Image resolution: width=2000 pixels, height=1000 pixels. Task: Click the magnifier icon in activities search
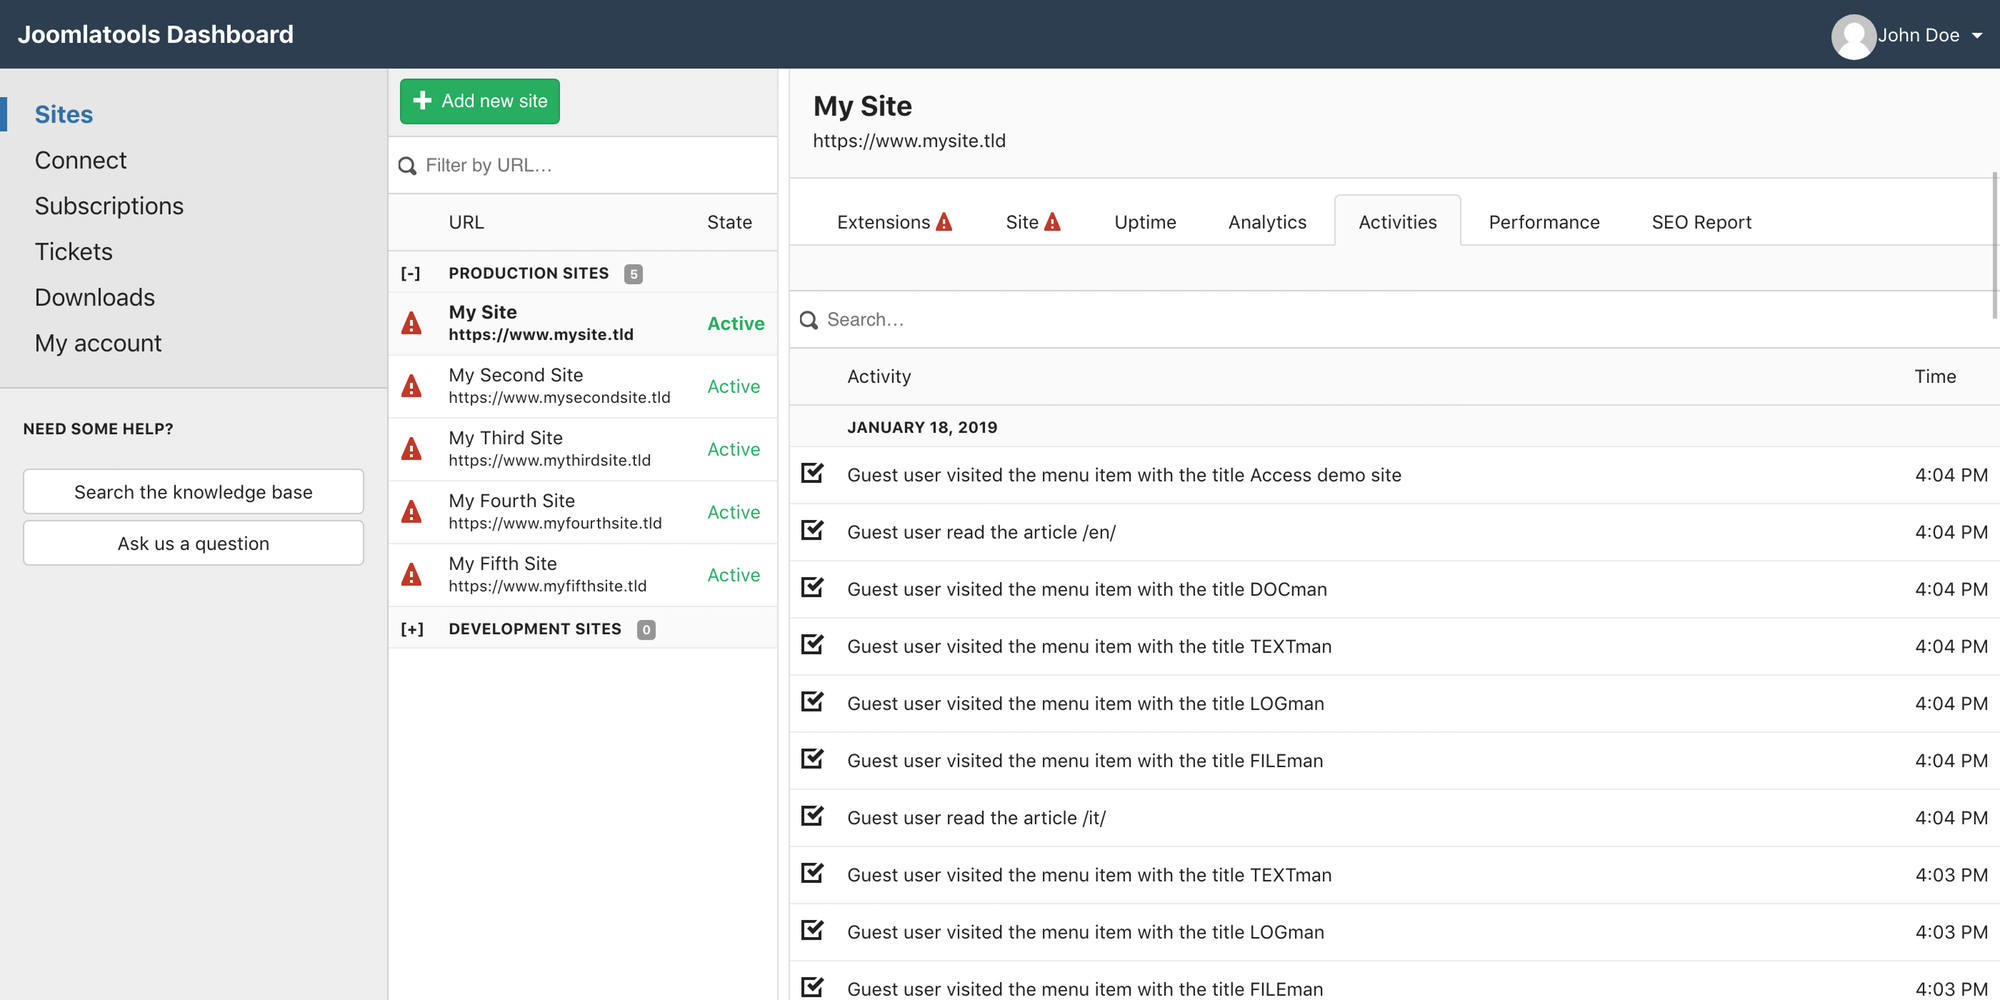pyautogui.click(x=809, y=320)
